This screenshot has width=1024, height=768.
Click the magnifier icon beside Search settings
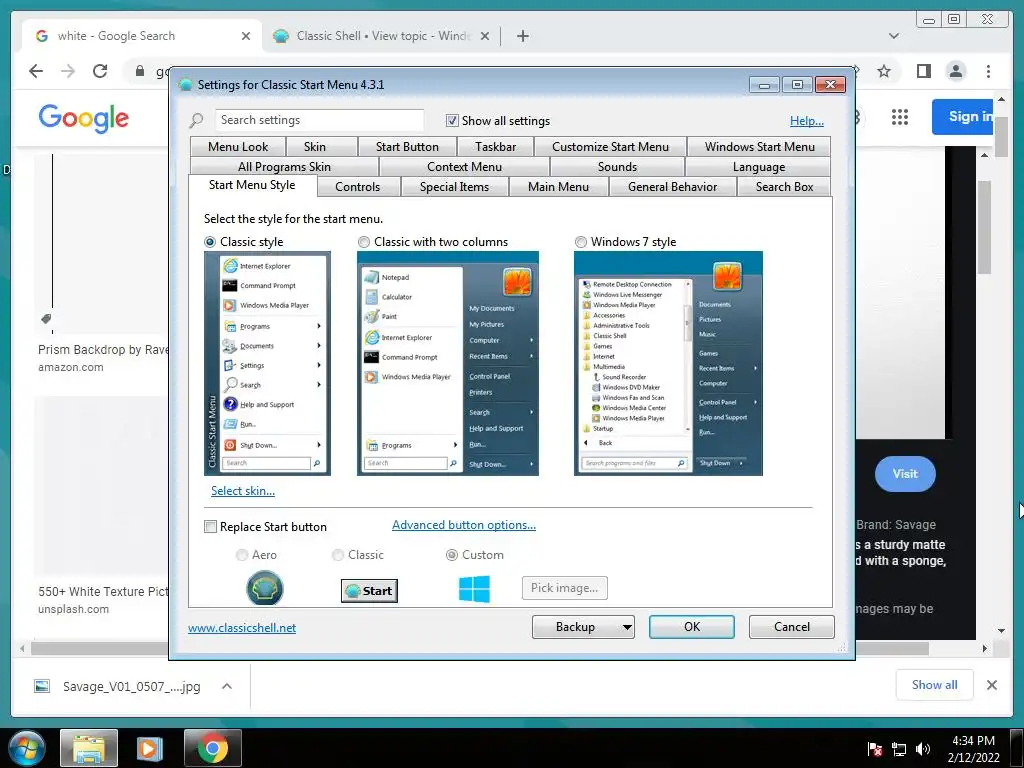click(x=197, y=120)
